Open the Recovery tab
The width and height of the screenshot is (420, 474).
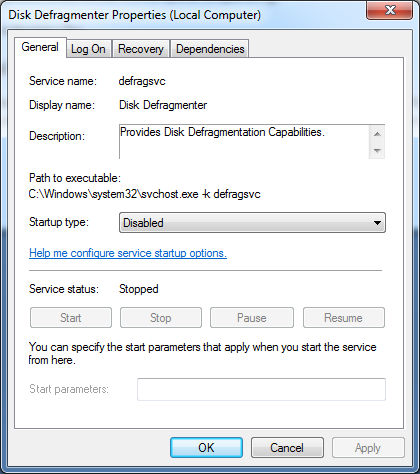pos(141,49)
